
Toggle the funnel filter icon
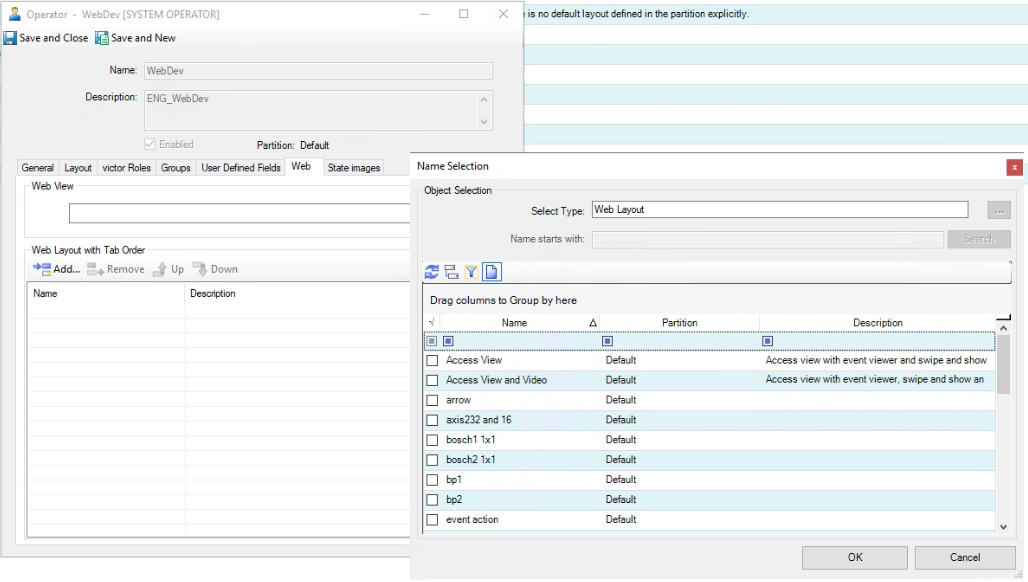click(x=471, y=272)
